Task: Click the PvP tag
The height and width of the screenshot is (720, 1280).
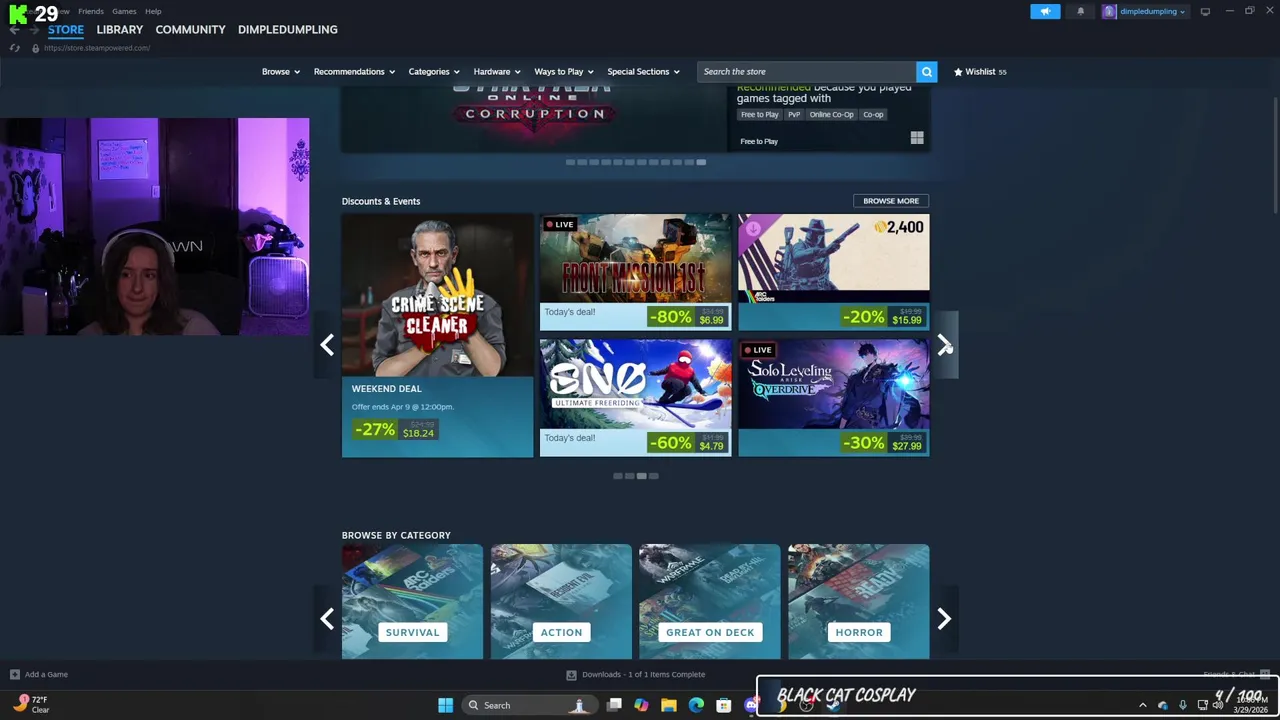Action: click(x=794, y=114)
